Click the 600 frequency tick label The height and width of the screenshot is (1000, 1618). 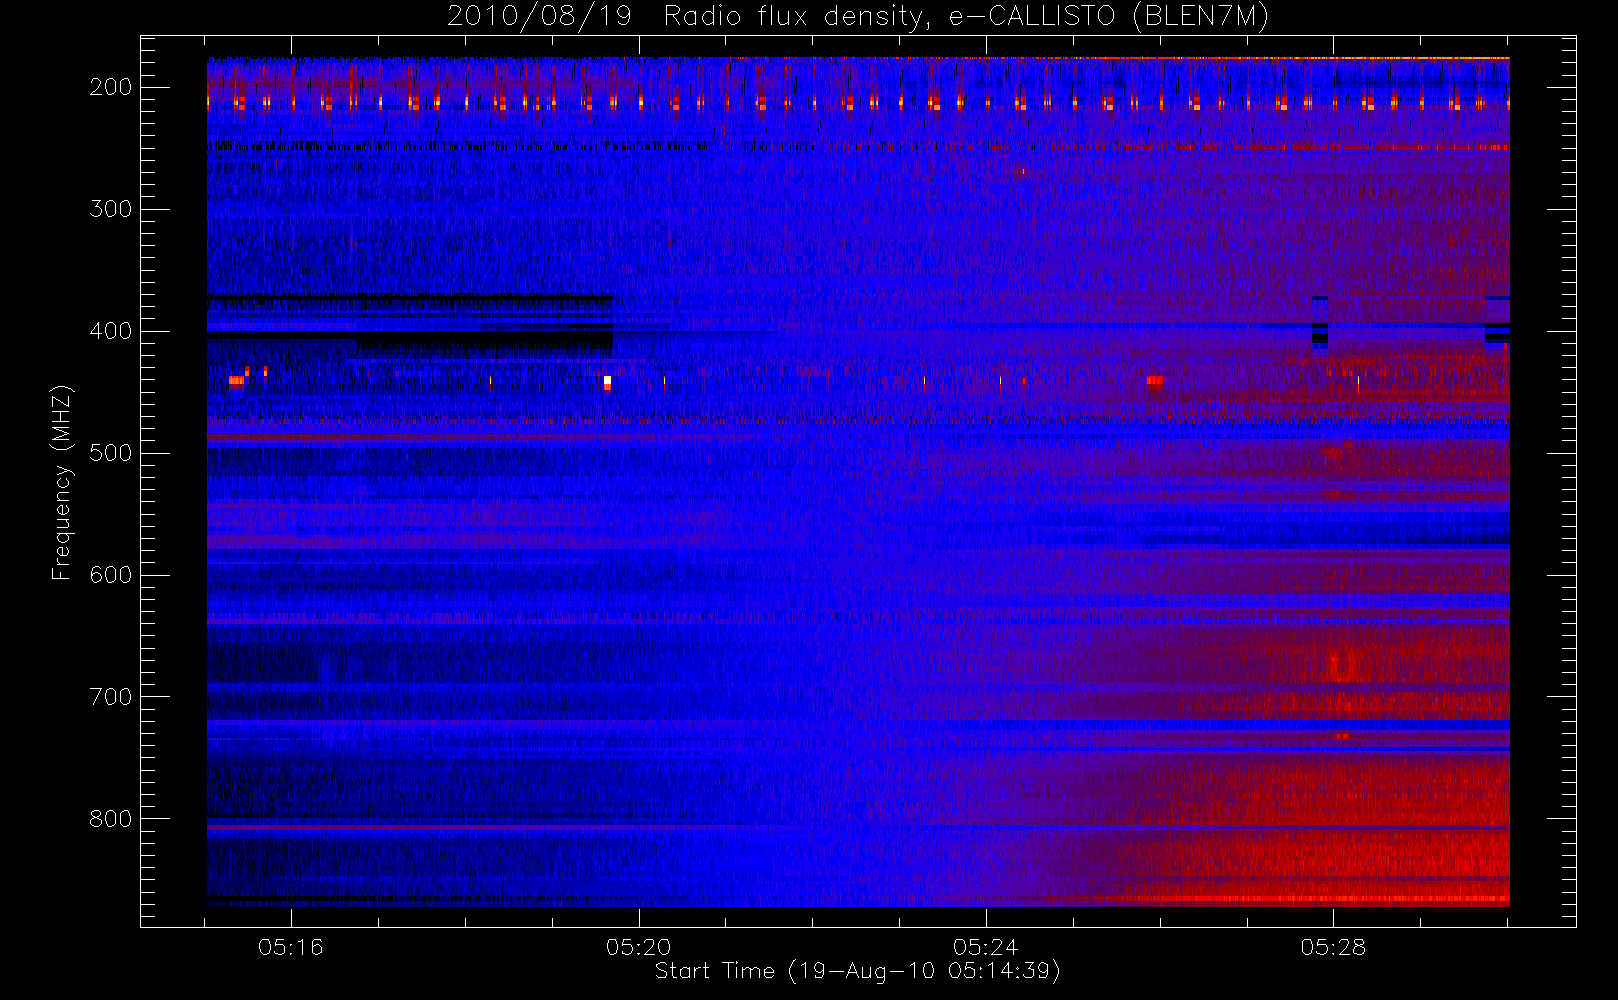click(x=111, y=575)
